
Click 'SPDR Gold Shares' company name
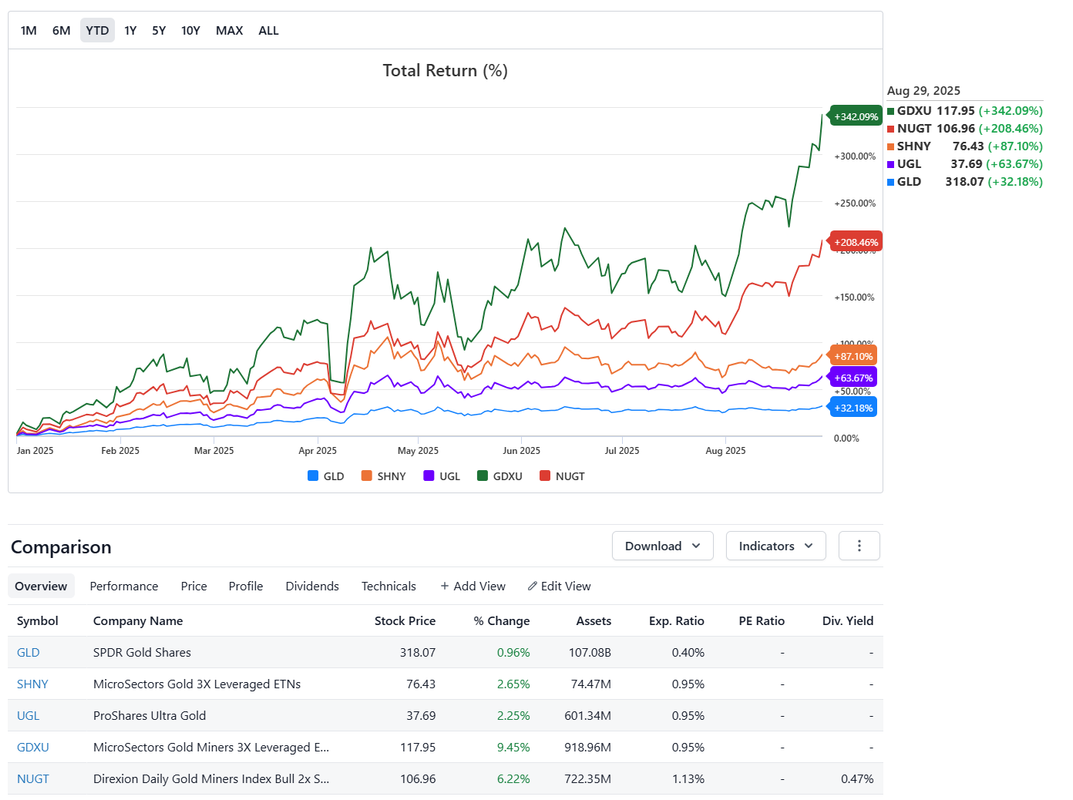pos(142,652)
